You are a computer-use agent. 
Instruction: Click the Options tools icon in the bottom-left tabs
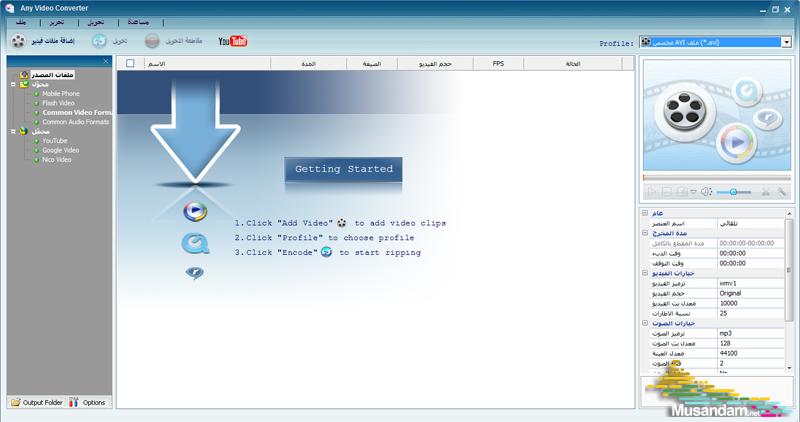pyautogui.click(x=74, y=403)
